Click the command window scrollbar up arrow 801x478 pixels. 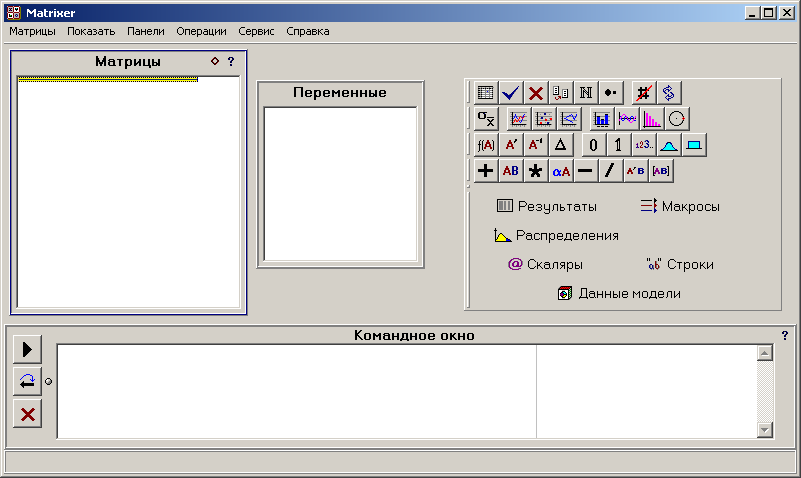point(765,353)
